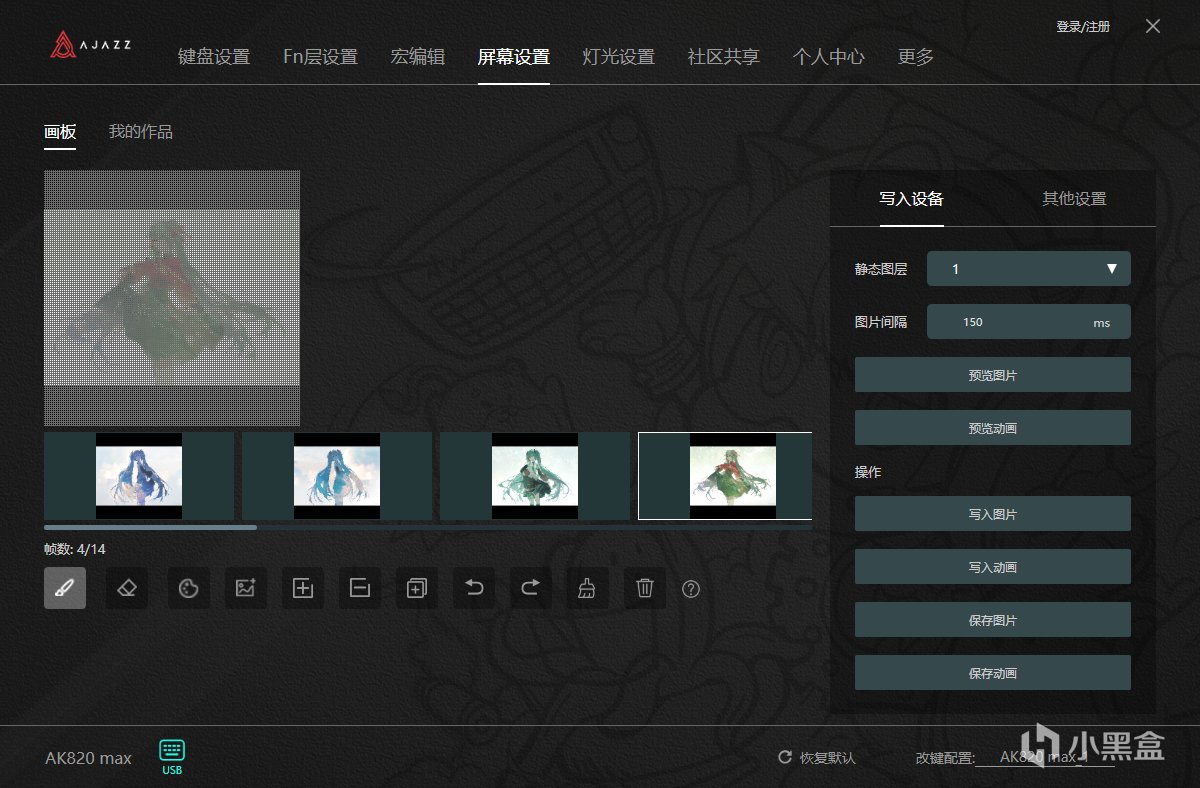Image resolution: width=1200 pixels, height=788 pixels.
Task: Open the 静态图层 dropdown
Action: [x=1029, y=269]
